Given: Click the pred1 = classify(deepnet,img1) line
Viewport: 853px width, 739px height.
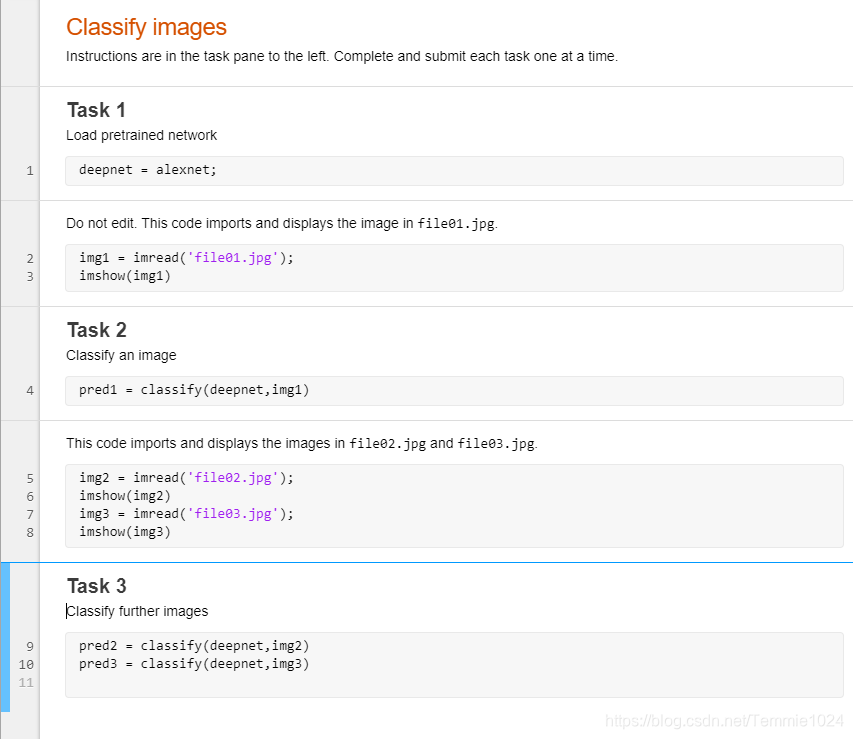Looking at the screenshot, I should pos(194,390).
